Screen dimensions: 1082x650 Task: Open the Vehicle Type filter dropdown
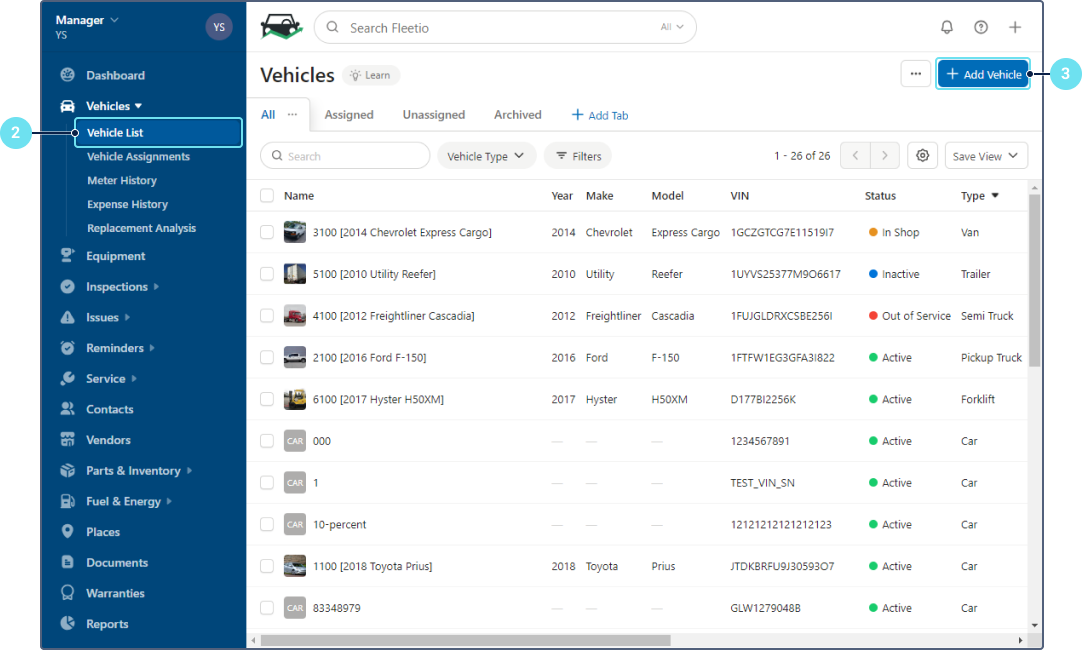click(486, 156)
